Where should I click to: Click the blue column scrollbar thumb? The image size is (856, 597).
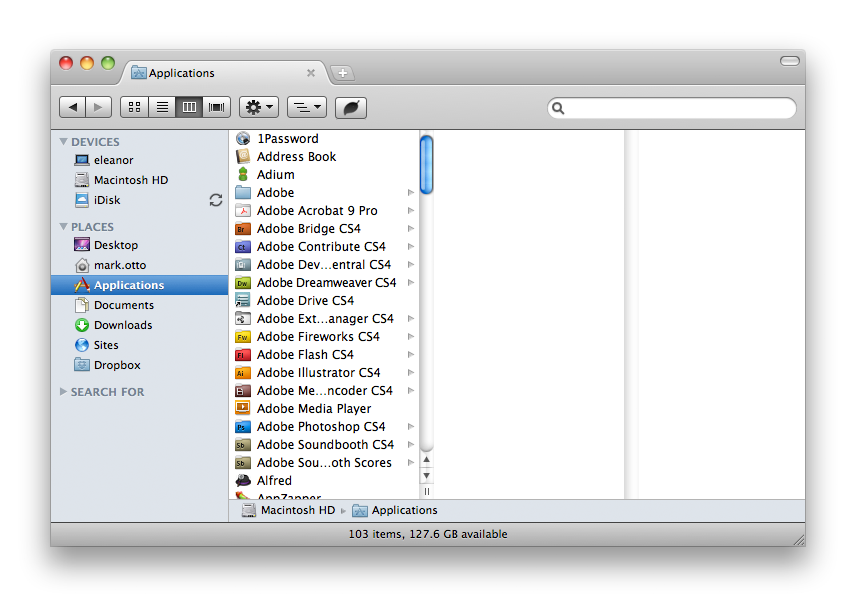(x=427, y=164)
